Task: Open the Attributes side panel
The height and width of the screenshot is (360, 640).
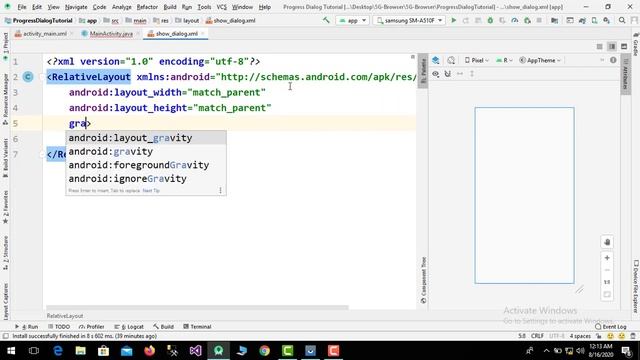Action: point(625,74)
